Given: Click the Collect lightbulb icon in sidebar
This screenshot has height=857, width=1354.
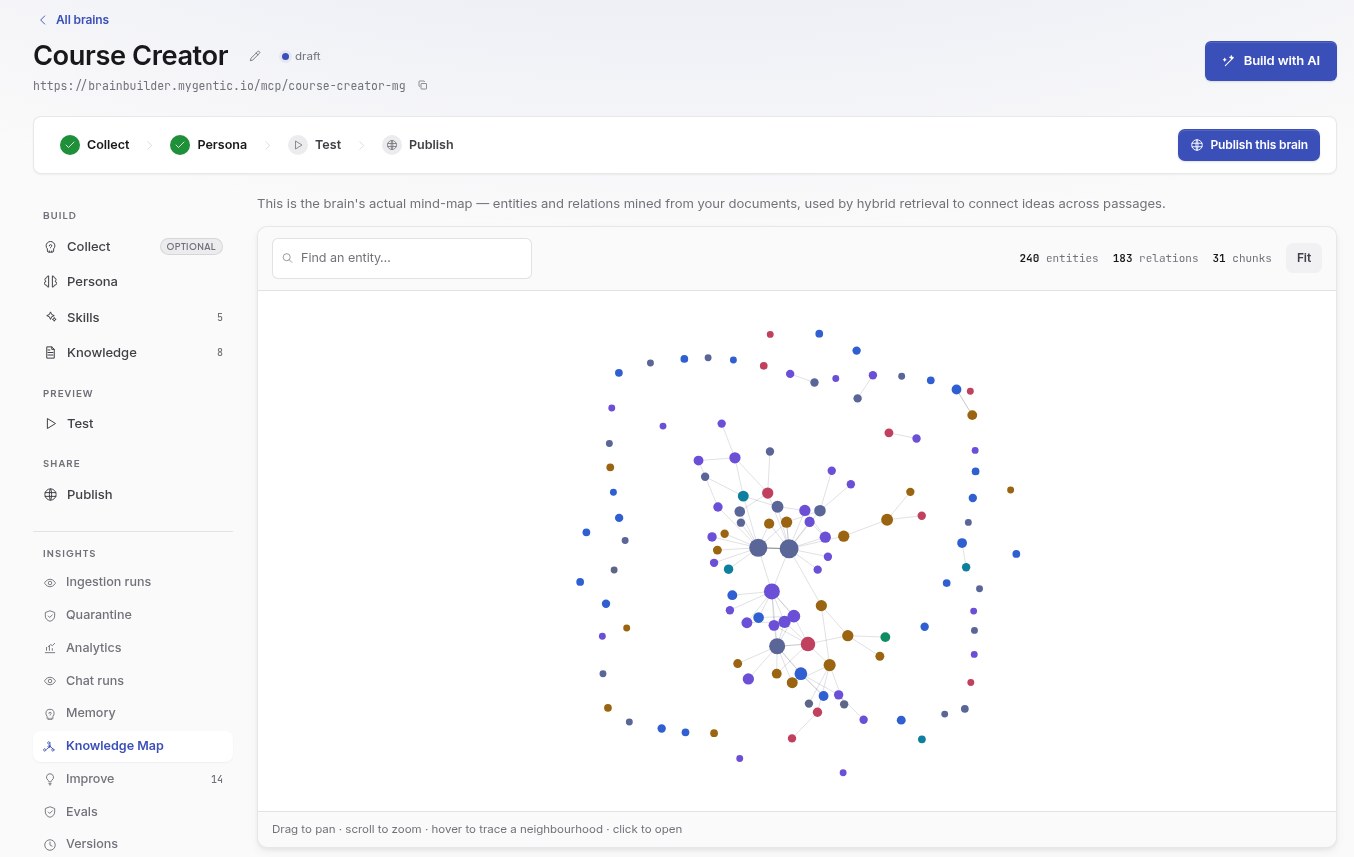Looking at the screenshot, I should click(50, 247).
